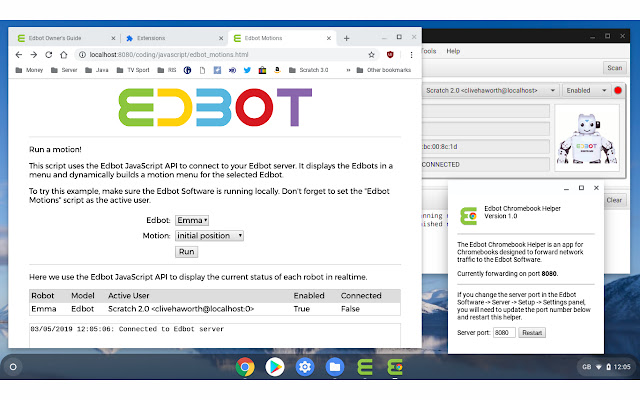The image size is (640, 400).
Task: Clear the Edbot Software log
Action: tap(614, 200)
